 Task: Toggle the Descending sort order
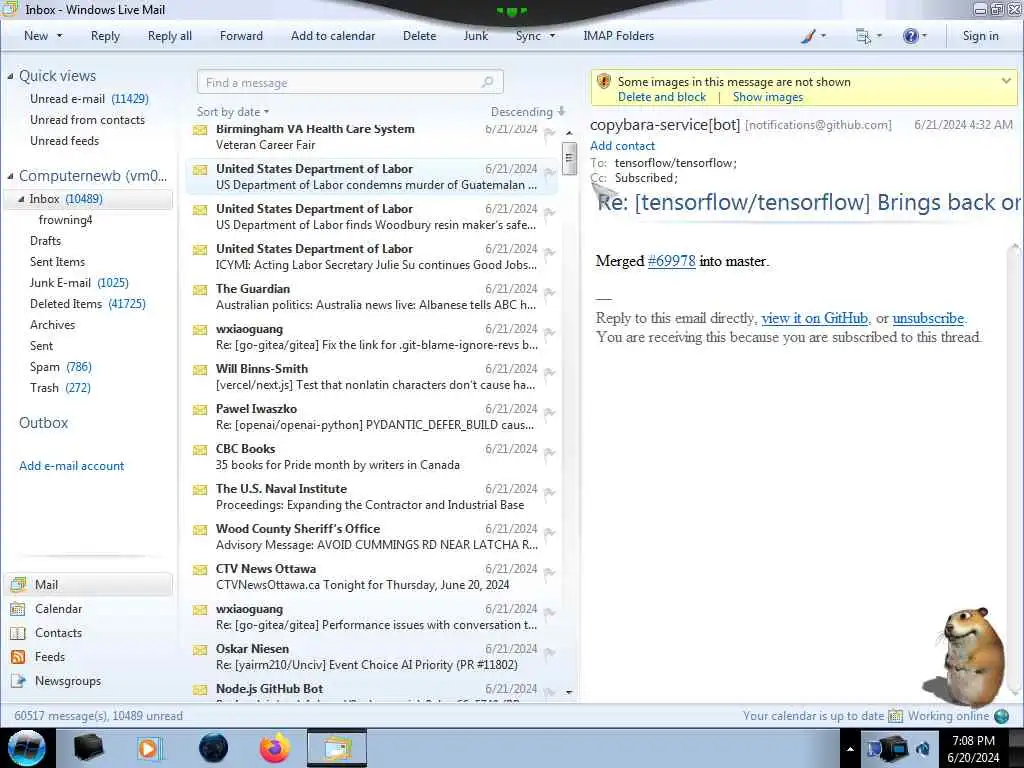click(528, 112)
